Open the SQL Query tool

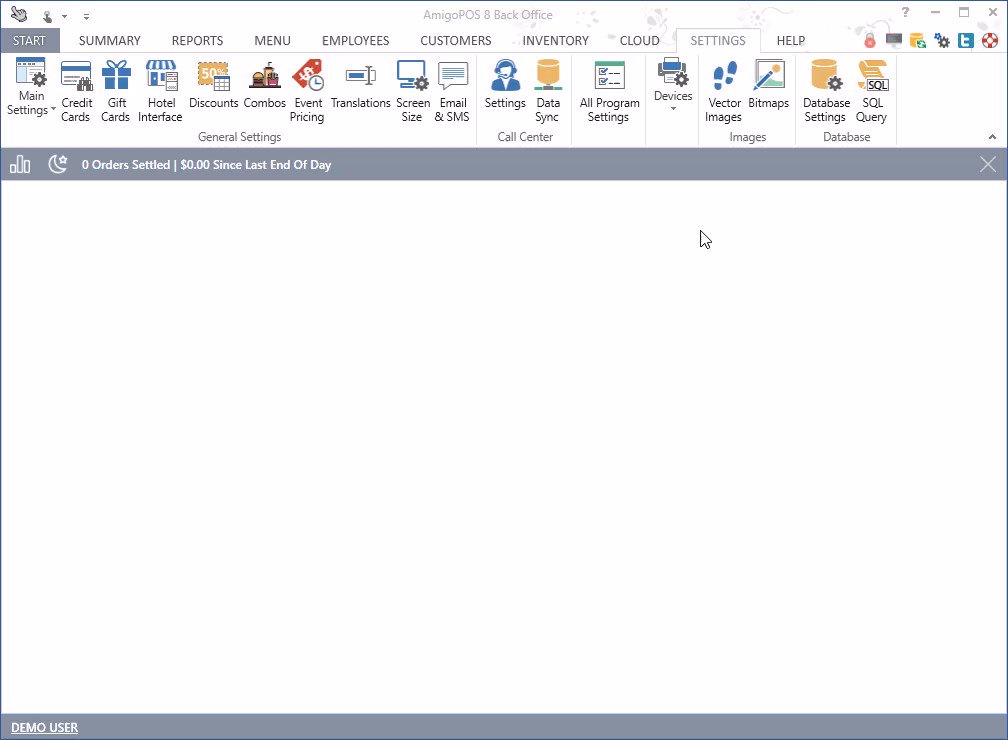click(871, 90)
